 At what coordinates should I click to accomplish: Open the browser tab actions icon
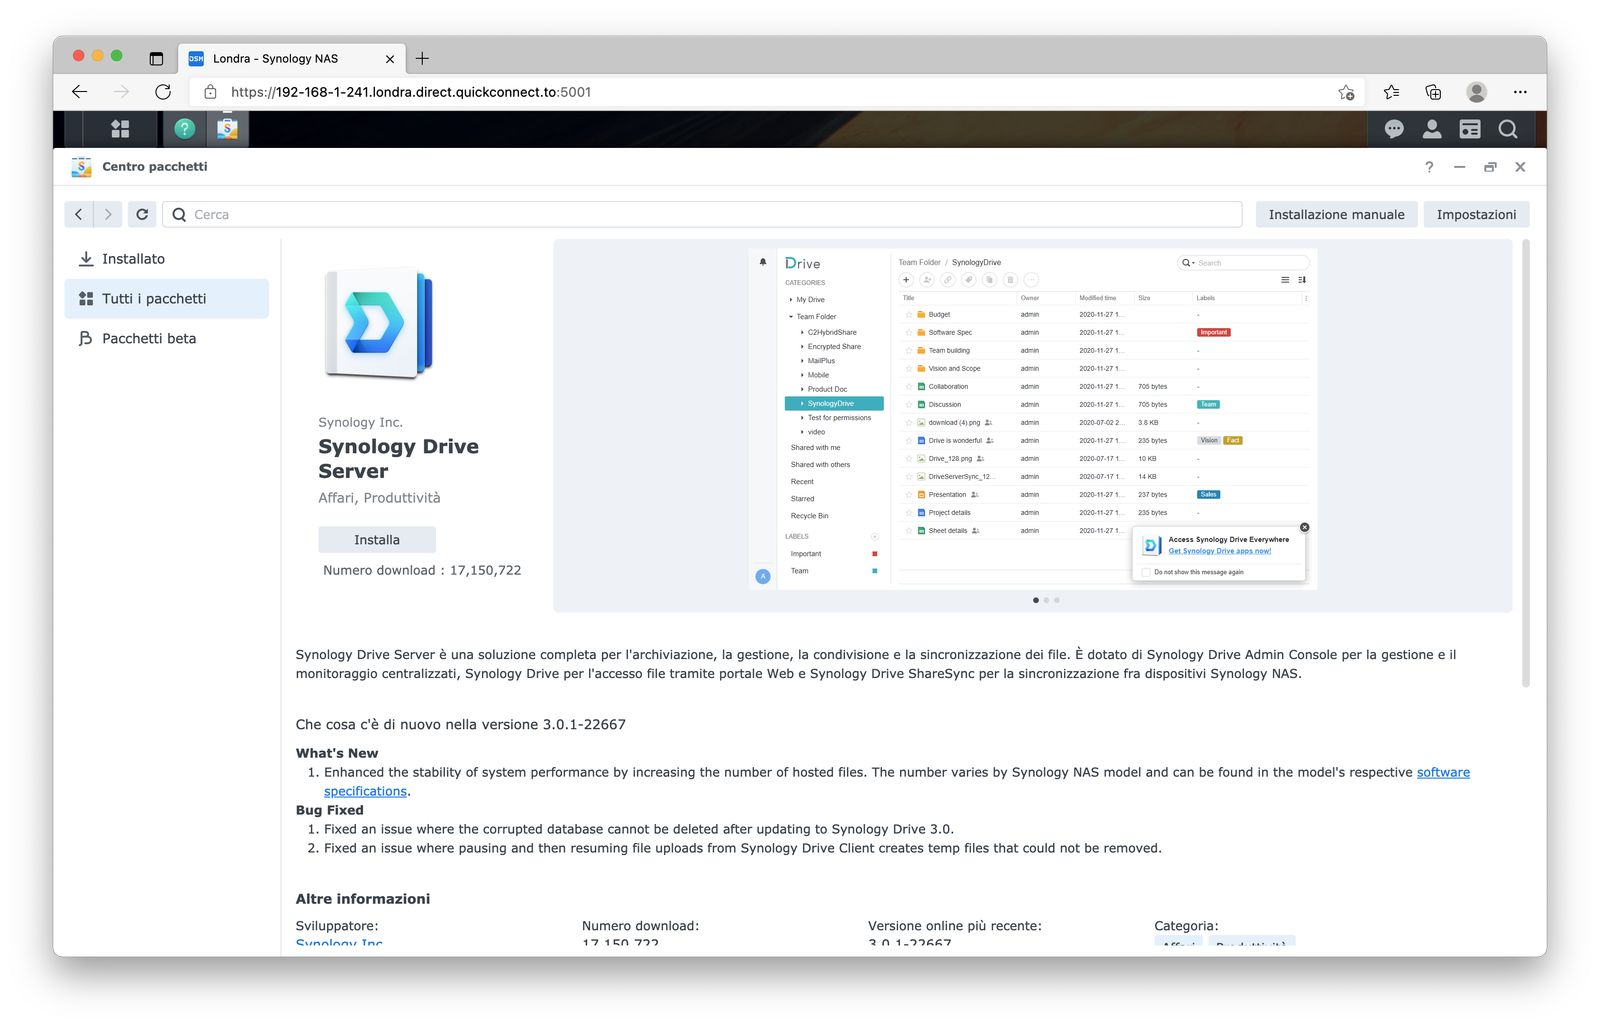156,59
